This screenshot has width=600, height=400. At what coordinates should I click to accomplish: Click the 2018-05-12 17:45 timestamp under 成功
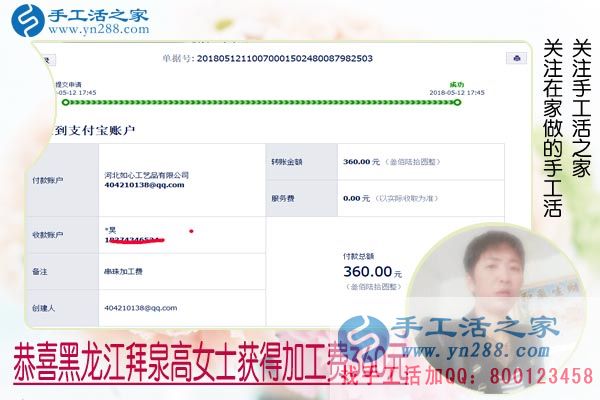click(x=457, y=93)
